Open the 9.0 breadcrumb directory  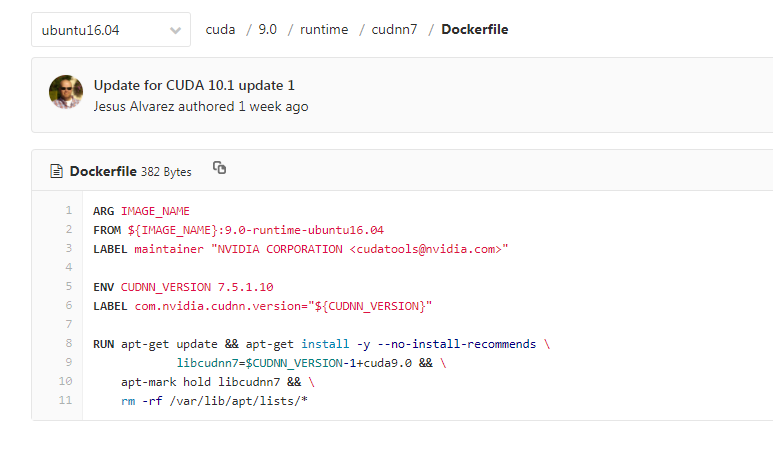click(x=268, y=30)
